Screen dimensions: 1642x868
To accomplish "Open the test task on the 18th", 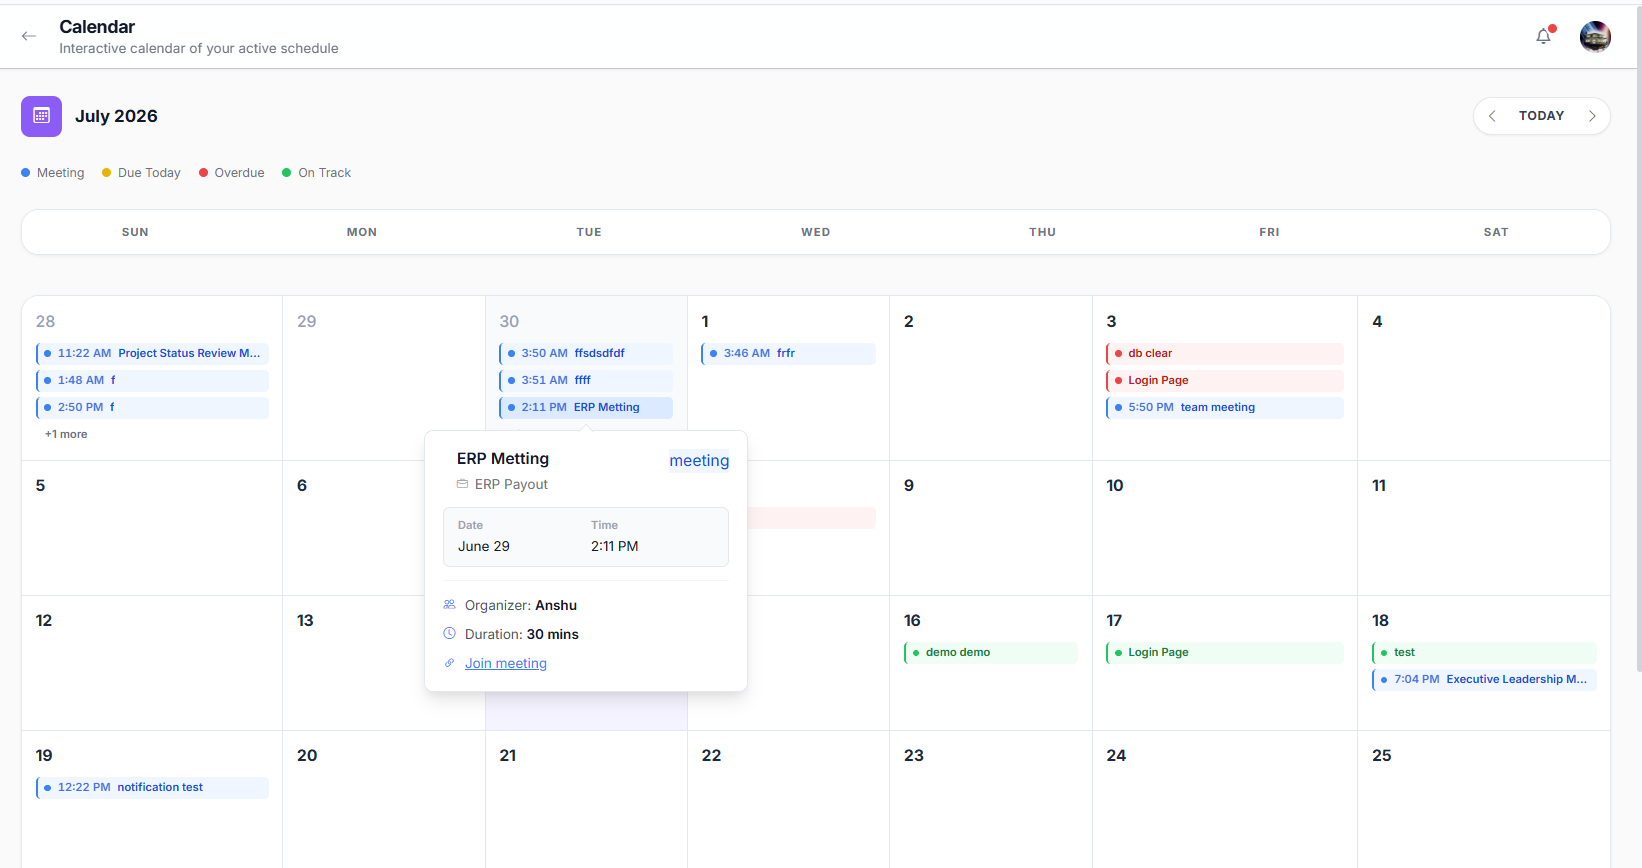I will [1484, 652].
